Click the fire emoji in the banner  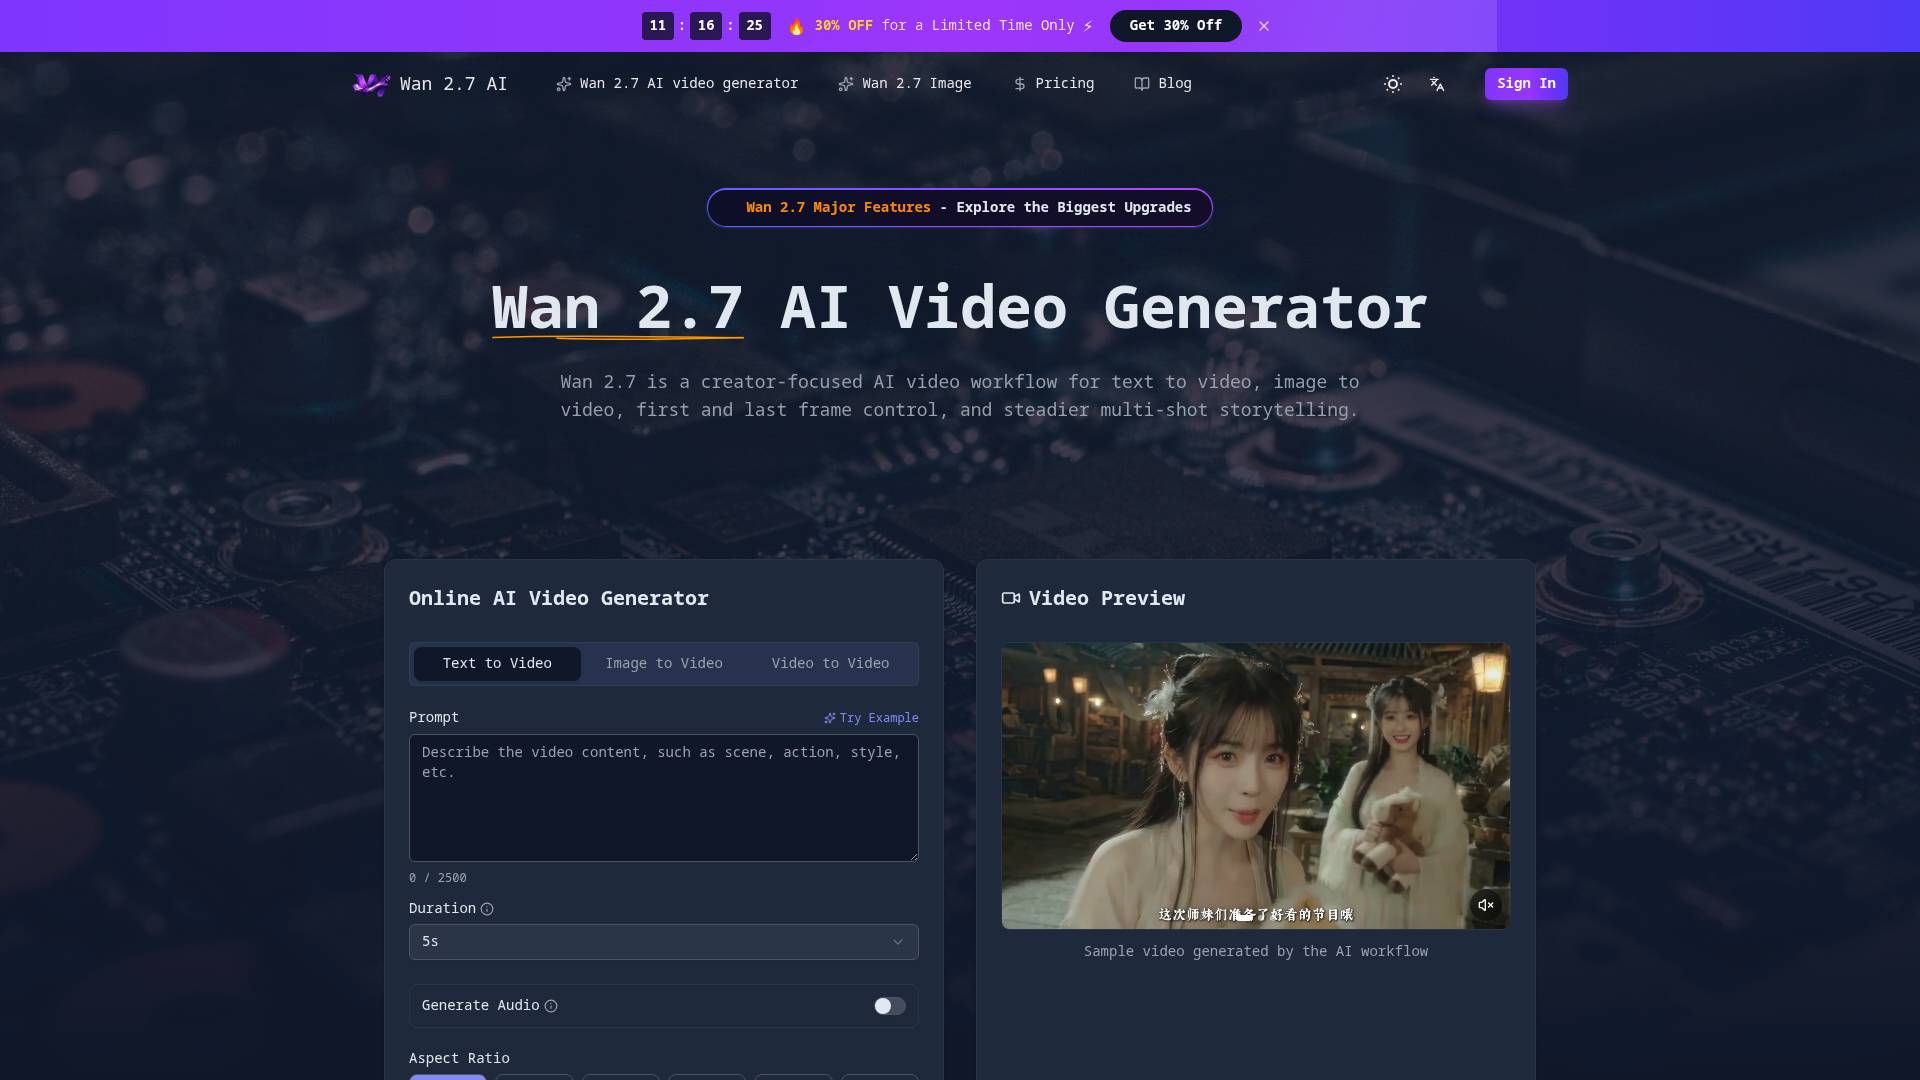click(796, 26)
